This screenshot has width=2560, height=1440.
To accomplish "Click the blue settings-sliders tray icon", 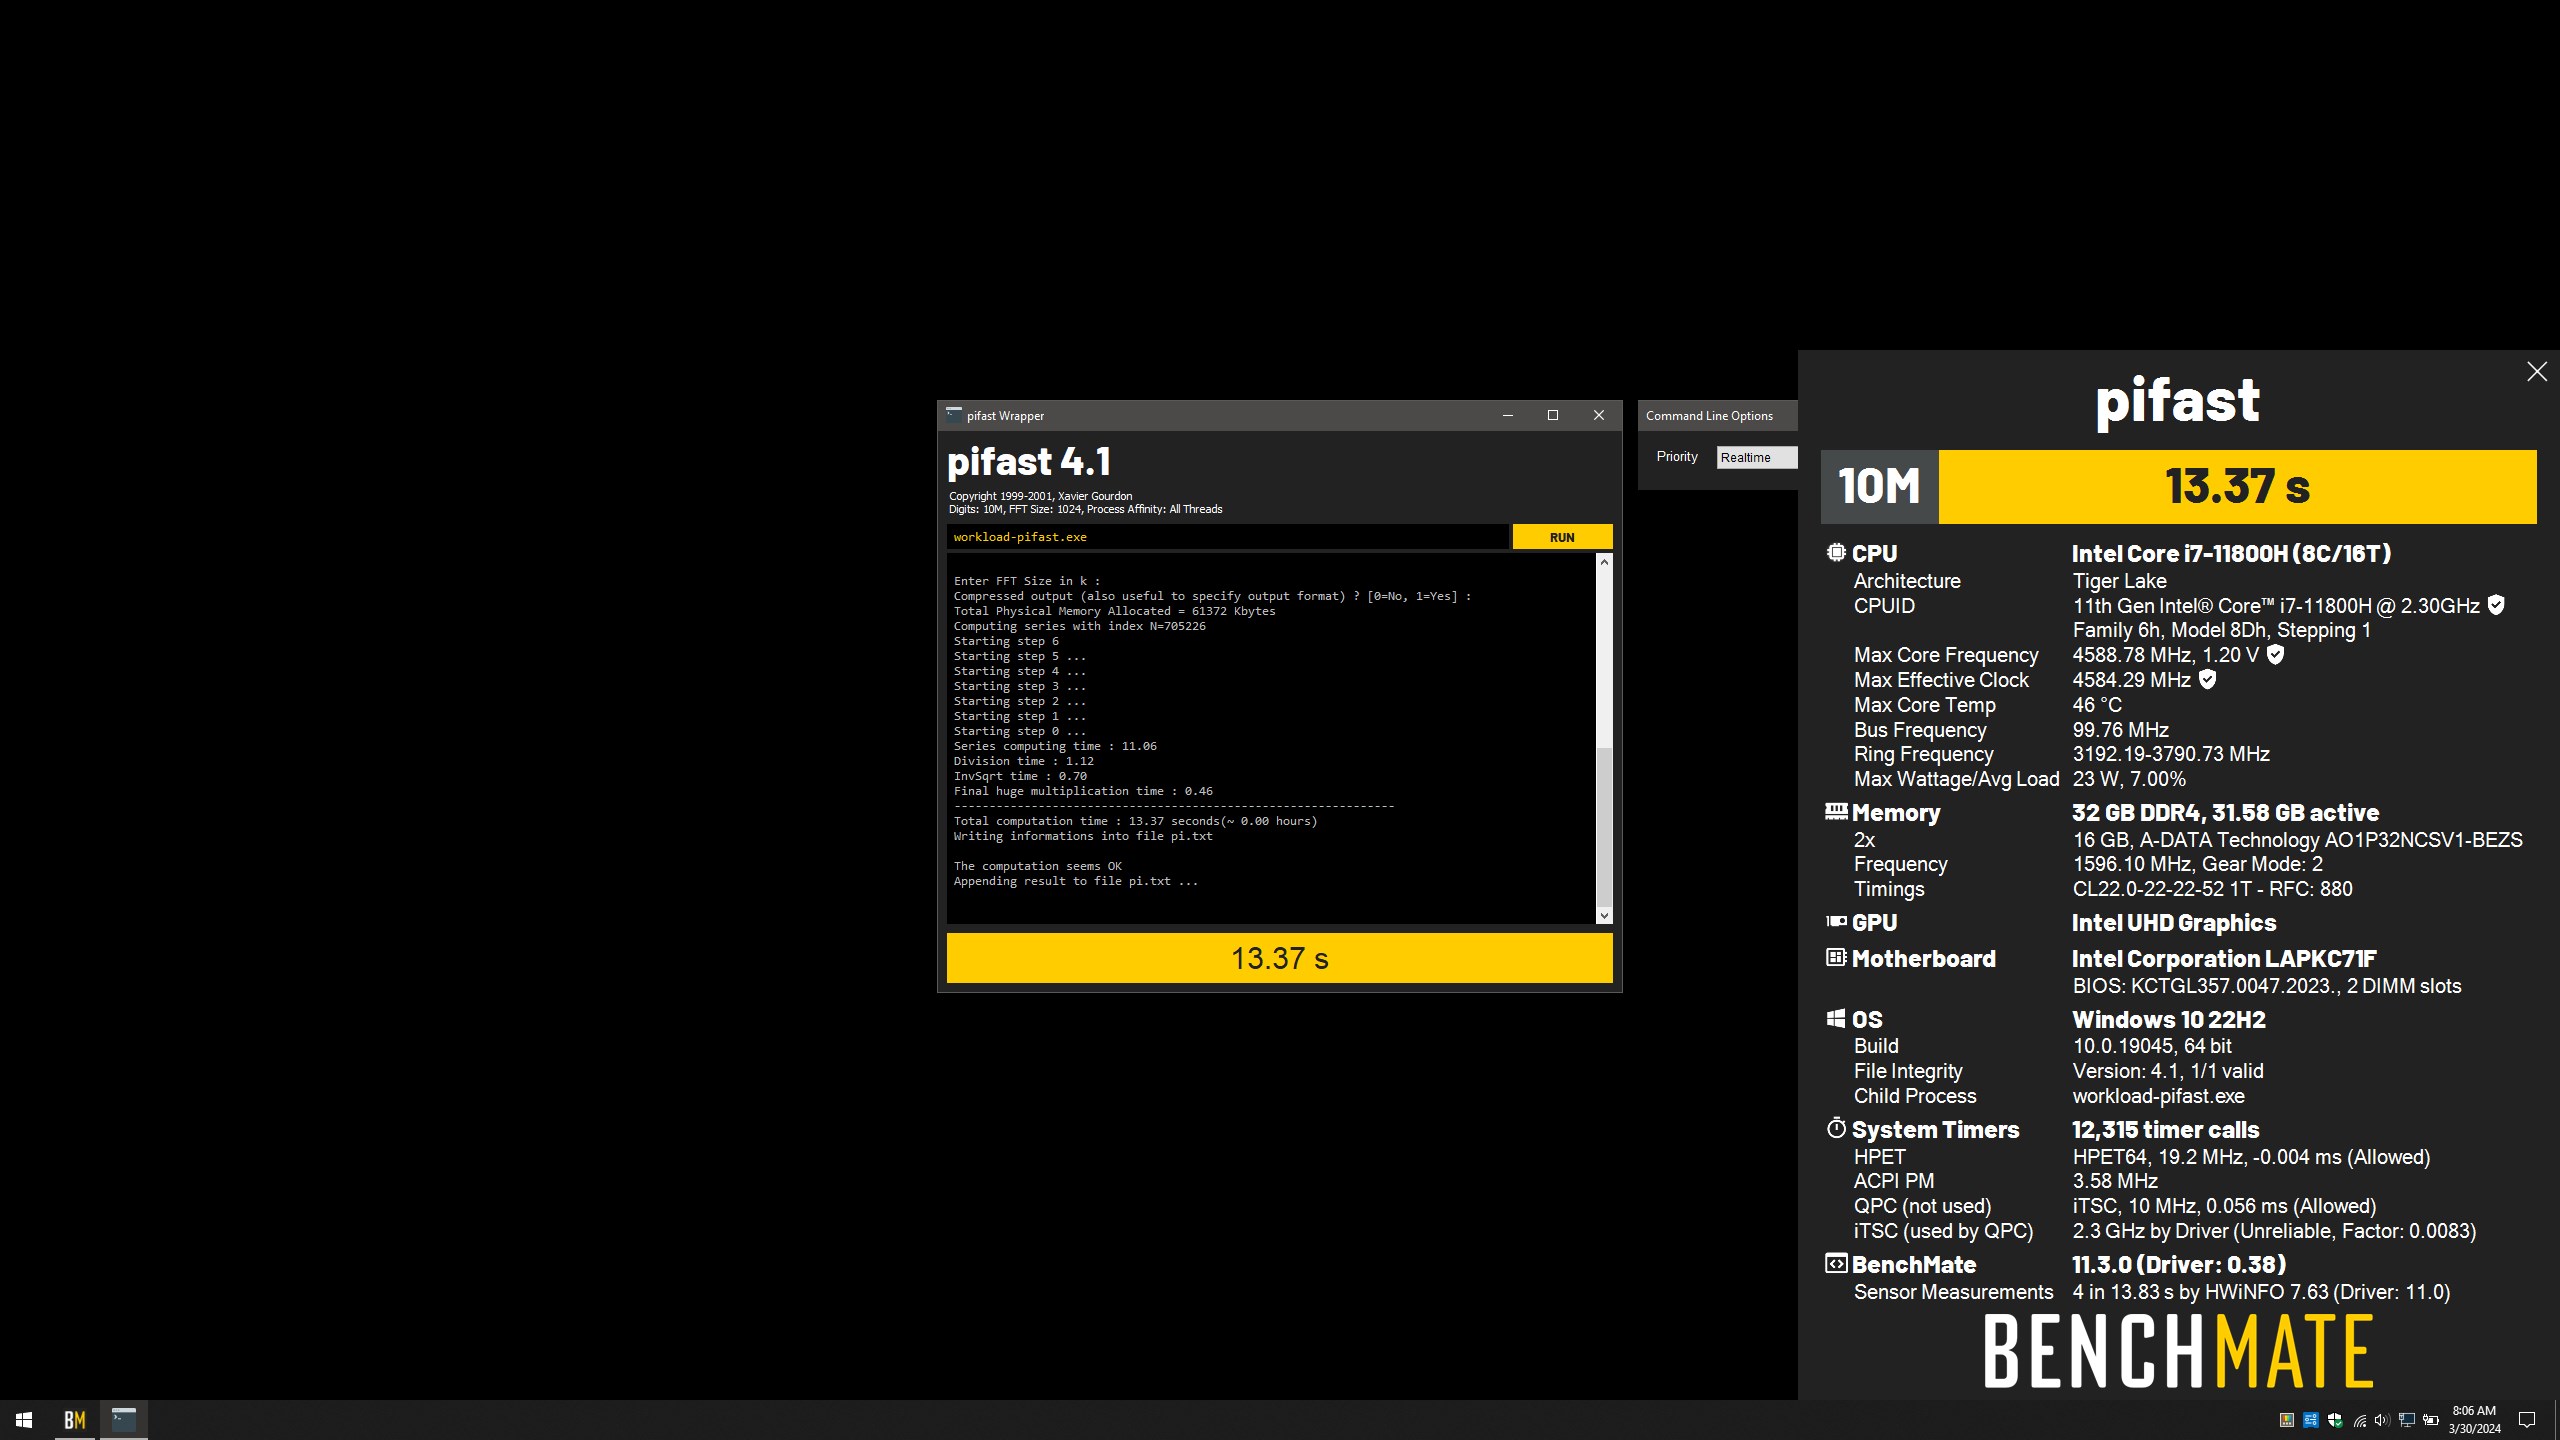I will point(2310,1420).
